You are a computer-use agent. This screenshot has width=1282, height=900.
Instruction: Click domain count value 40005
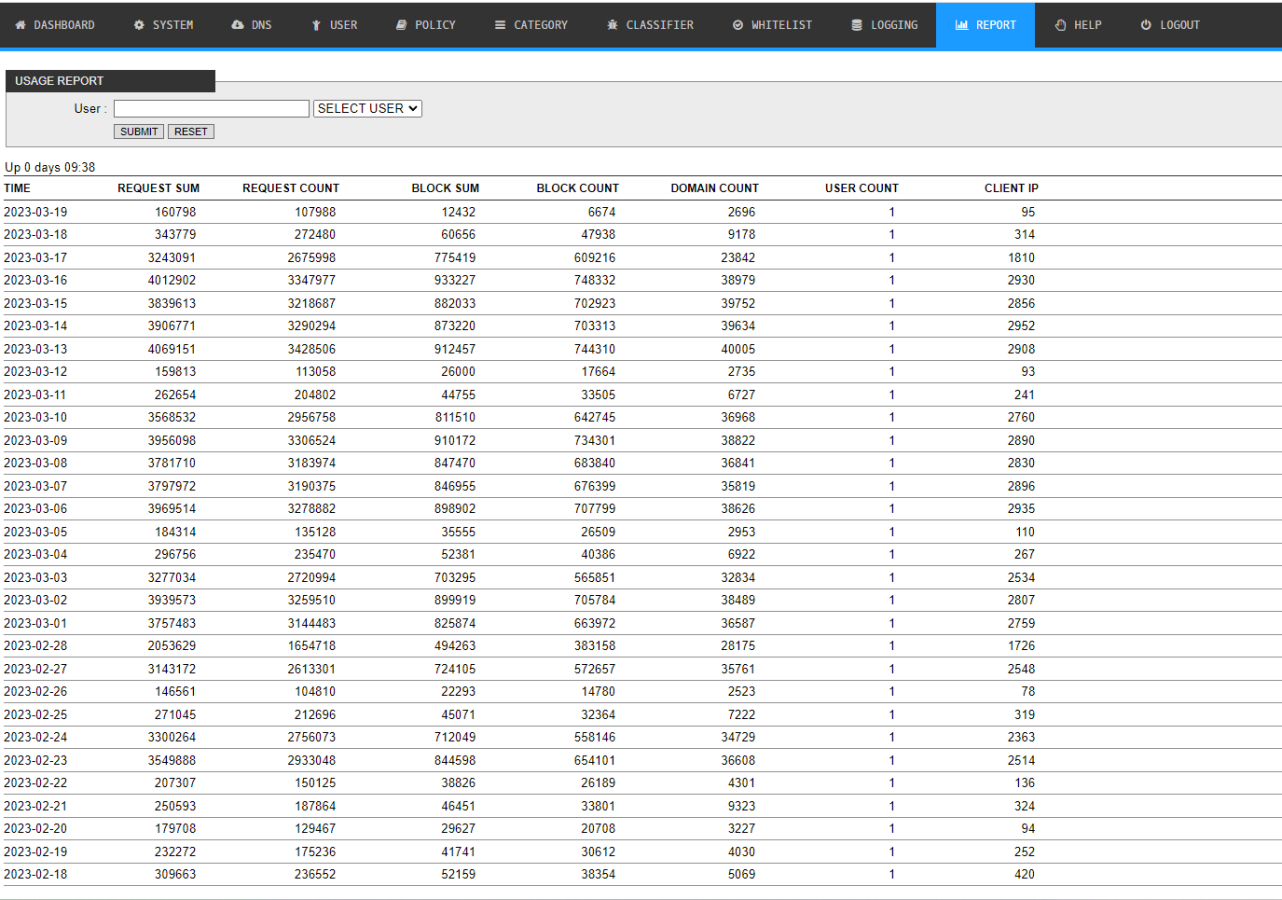(x=738, y=349)
